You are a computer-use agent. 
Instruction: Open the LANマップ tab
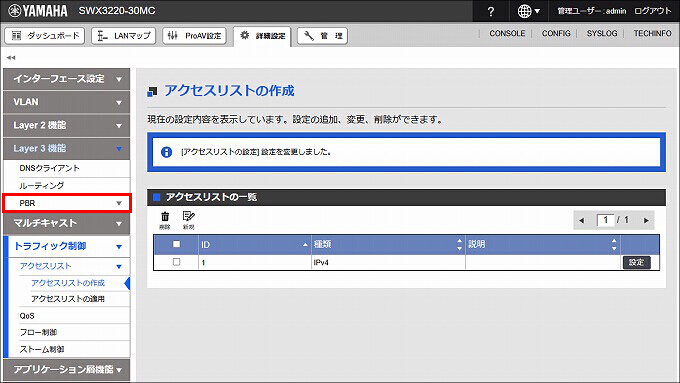pos(124,36)
